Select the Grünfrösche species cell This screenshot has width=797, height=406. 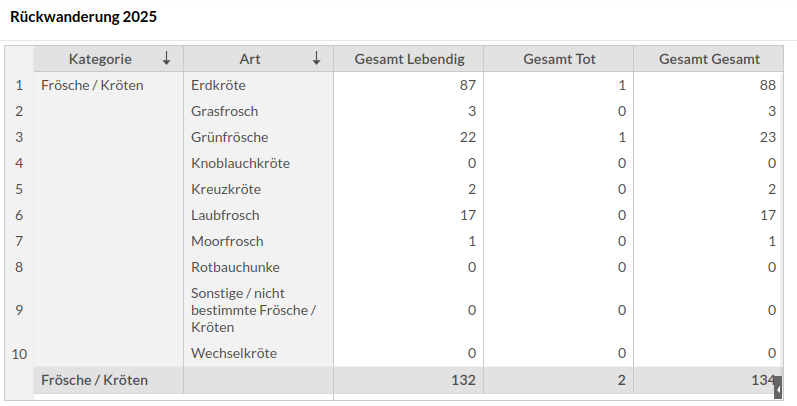(229, 137)
